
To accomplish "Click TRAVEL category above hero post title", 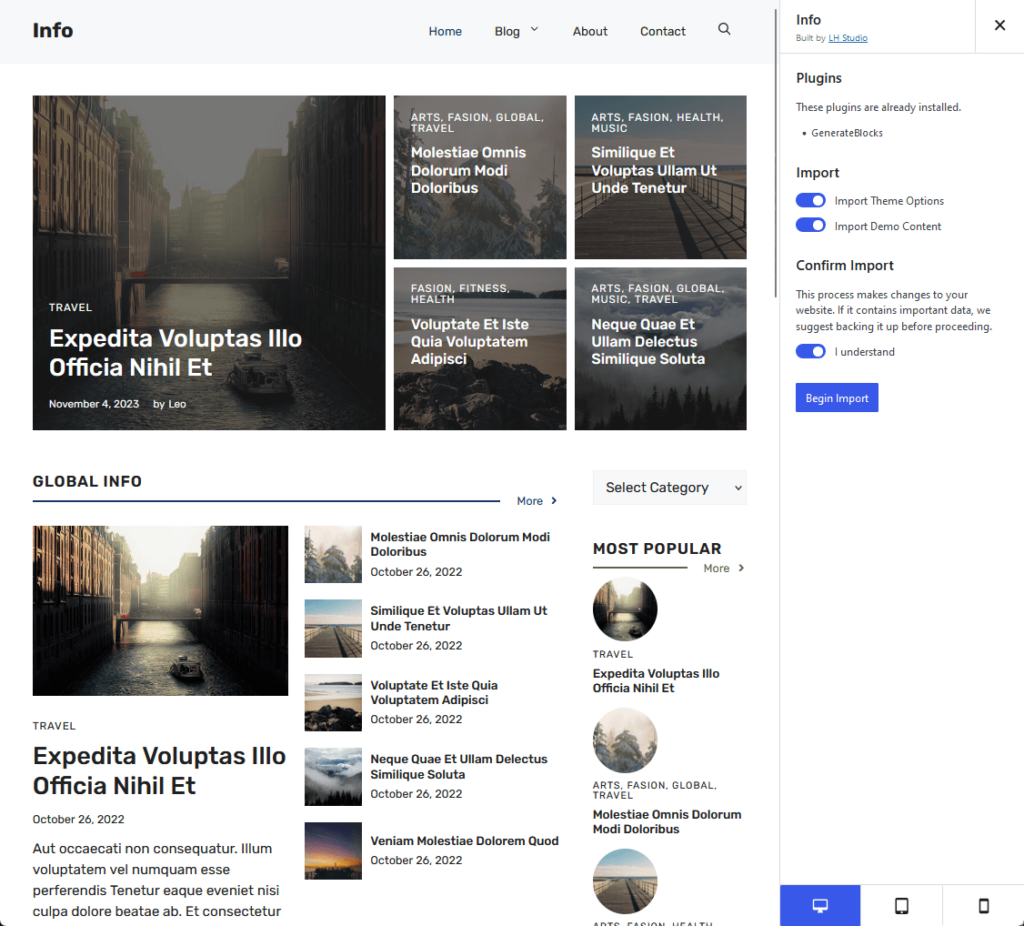I will coord(71,308).
